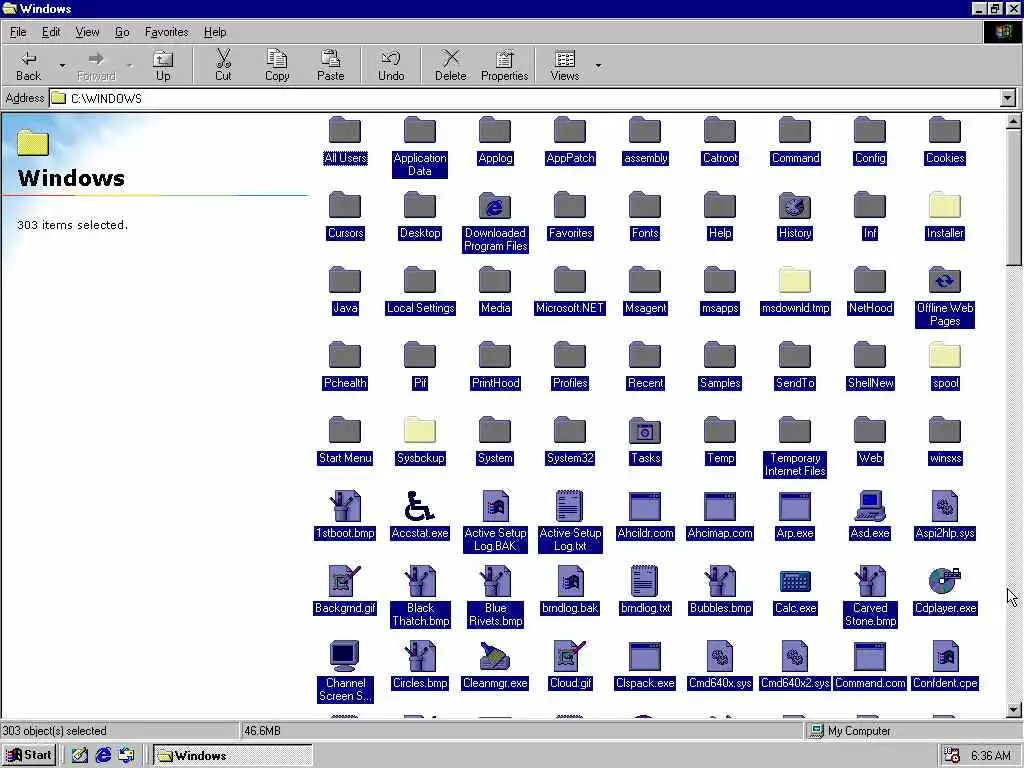Open the Back history dropdown arrow
The height and width of the screenshot is (768, 1024).
point(62,66)
